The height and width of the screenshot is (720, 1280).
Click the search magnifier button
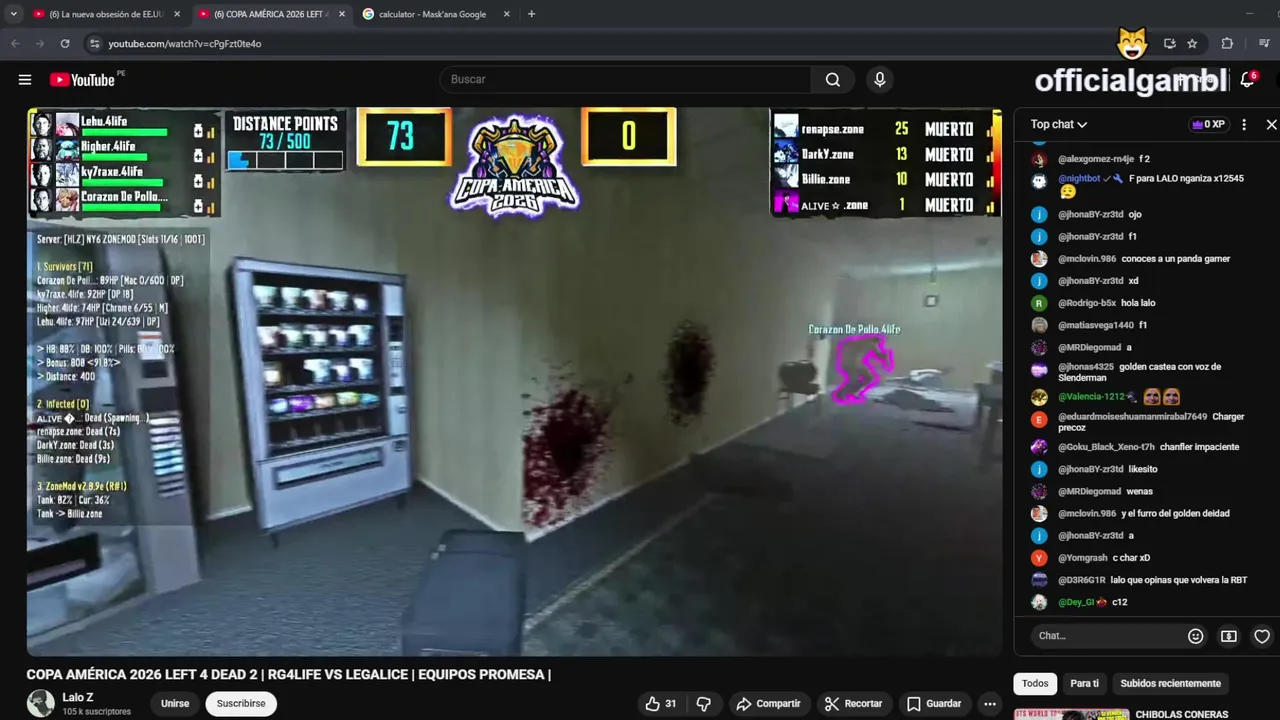pos(833,79)
